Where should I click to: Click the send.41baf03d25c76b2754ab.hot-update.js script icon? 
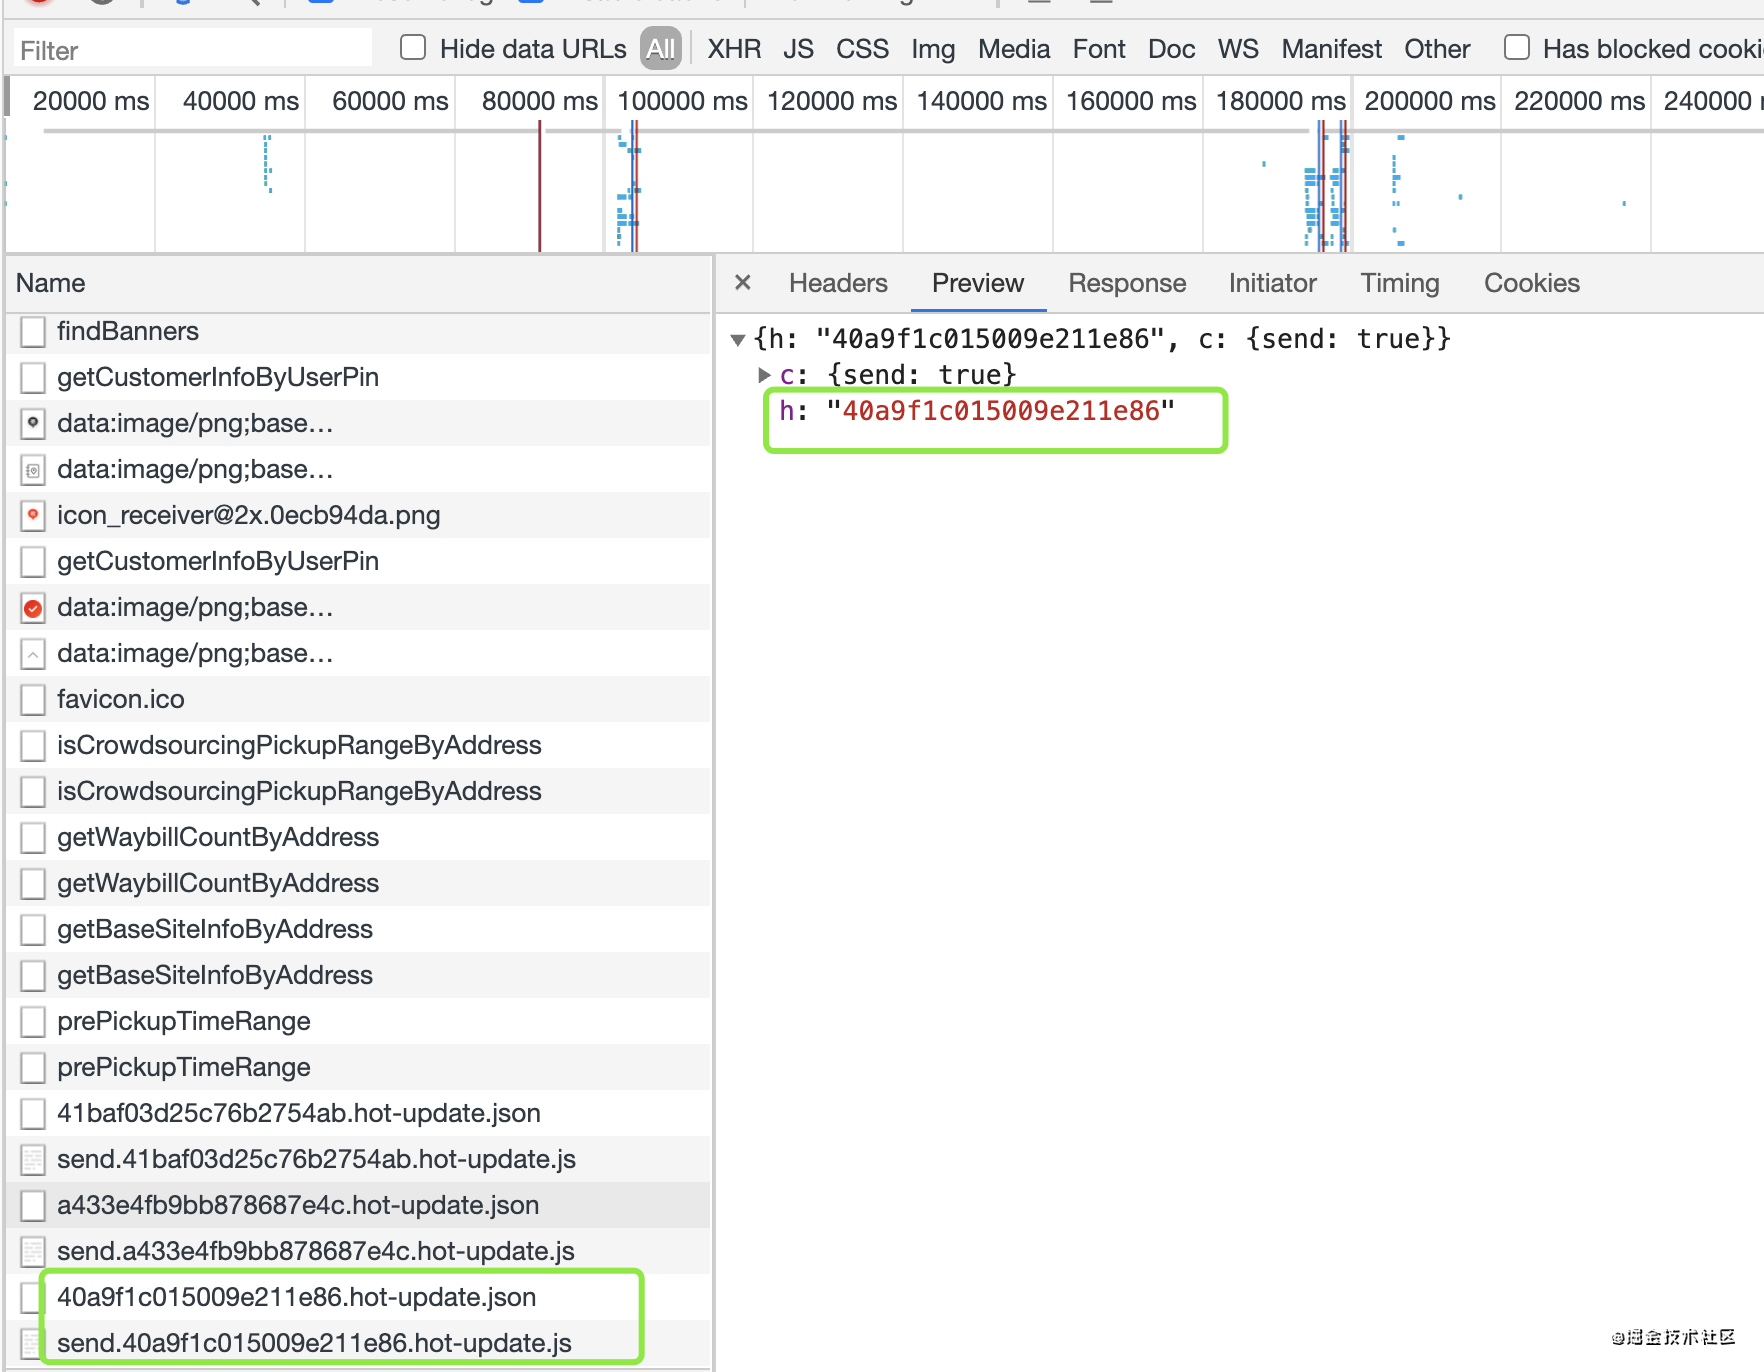click(x=33, y=1159)
